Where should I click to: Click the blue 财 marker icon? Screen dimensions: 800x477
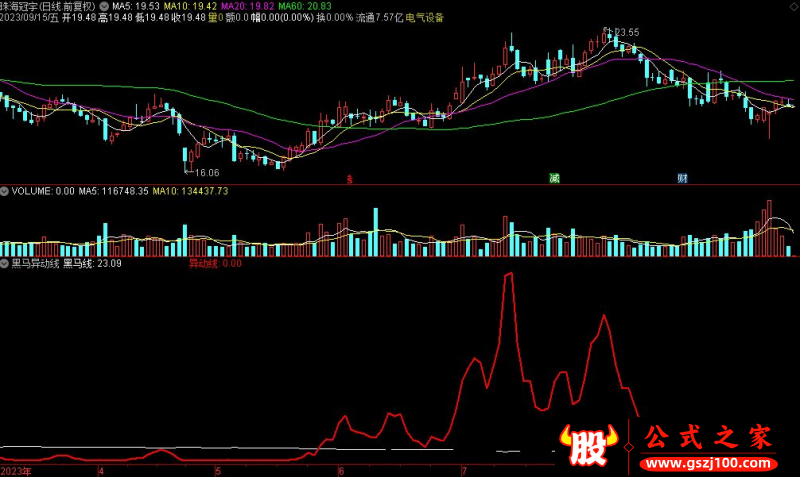[682, 178]
